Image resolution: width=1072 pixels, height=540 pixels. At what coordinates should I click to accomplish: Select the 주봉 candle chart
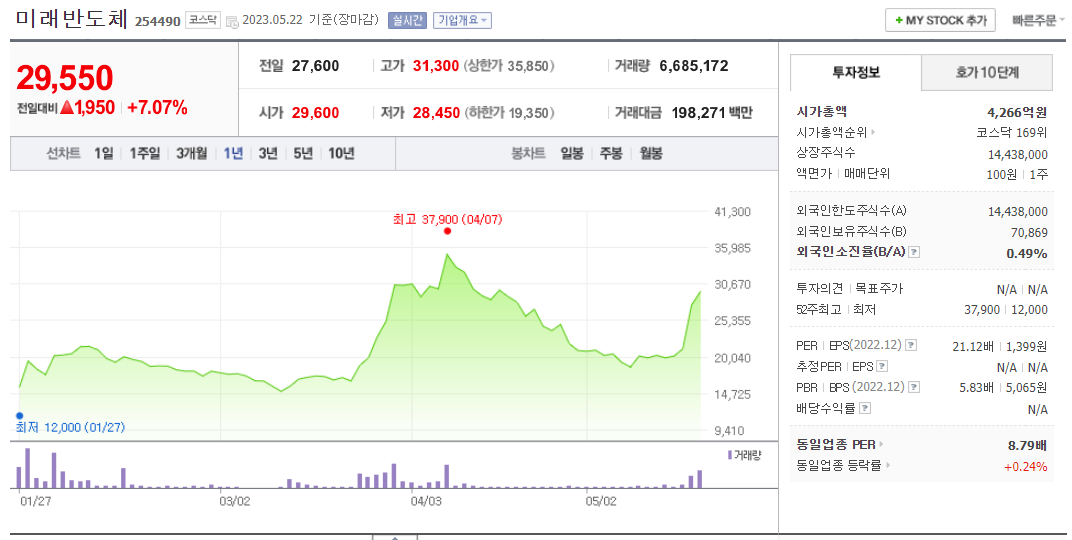[611, 153]
